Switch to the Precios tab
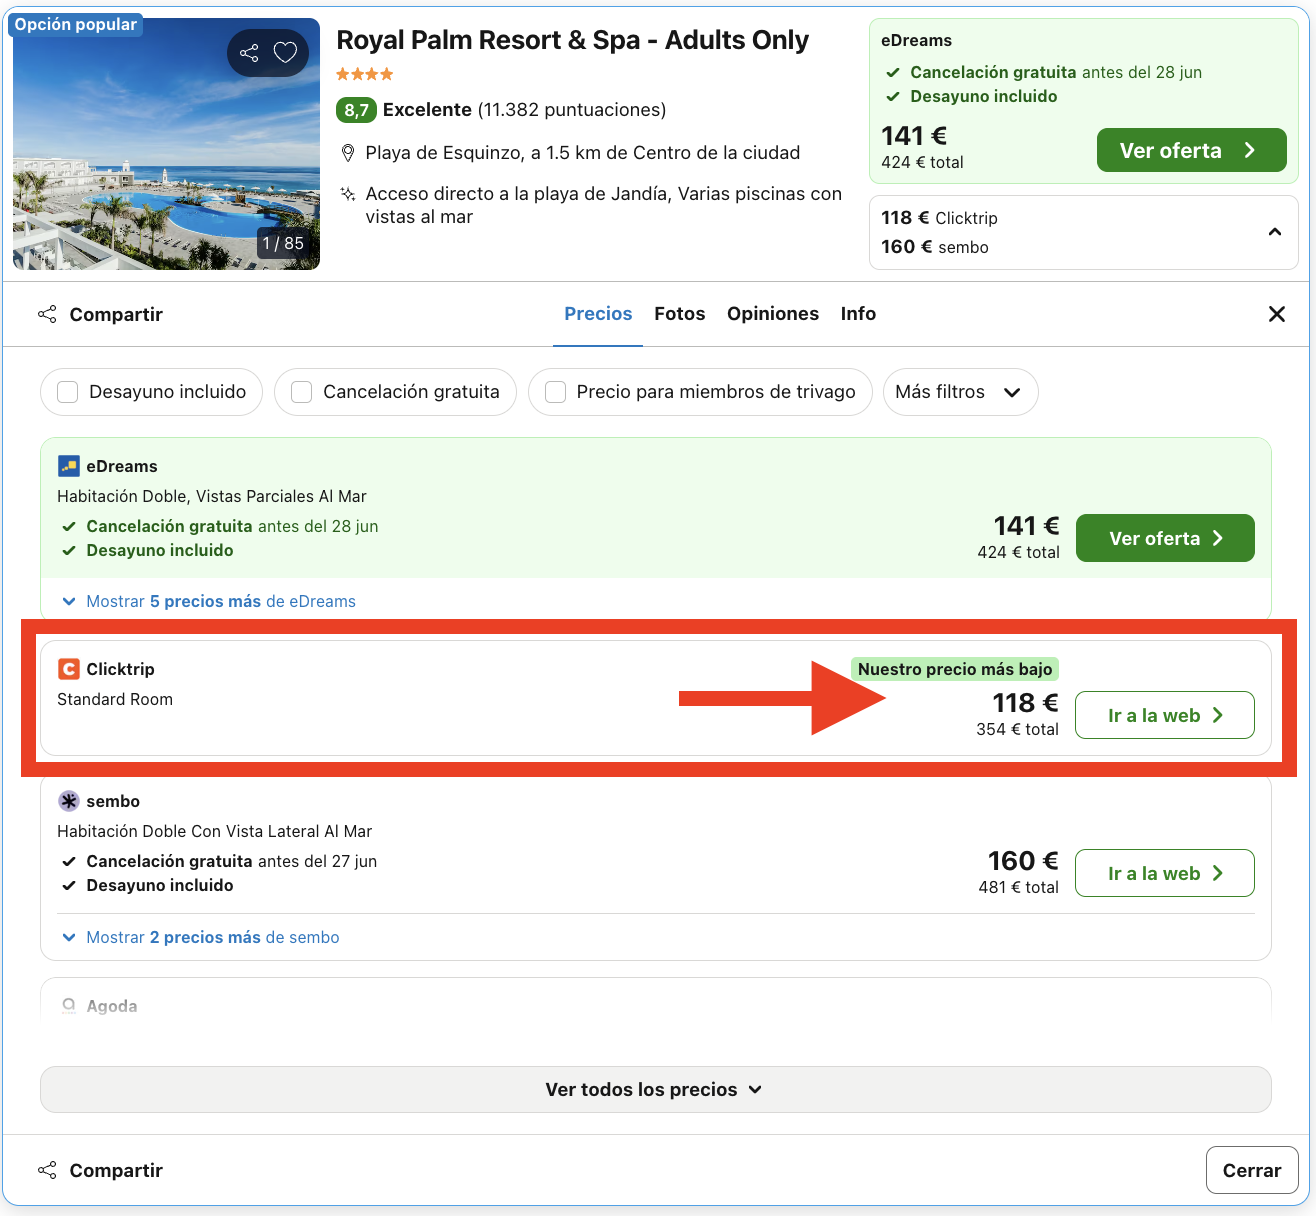Screen dimensions: 1316x1216 (x=598, y=314)
